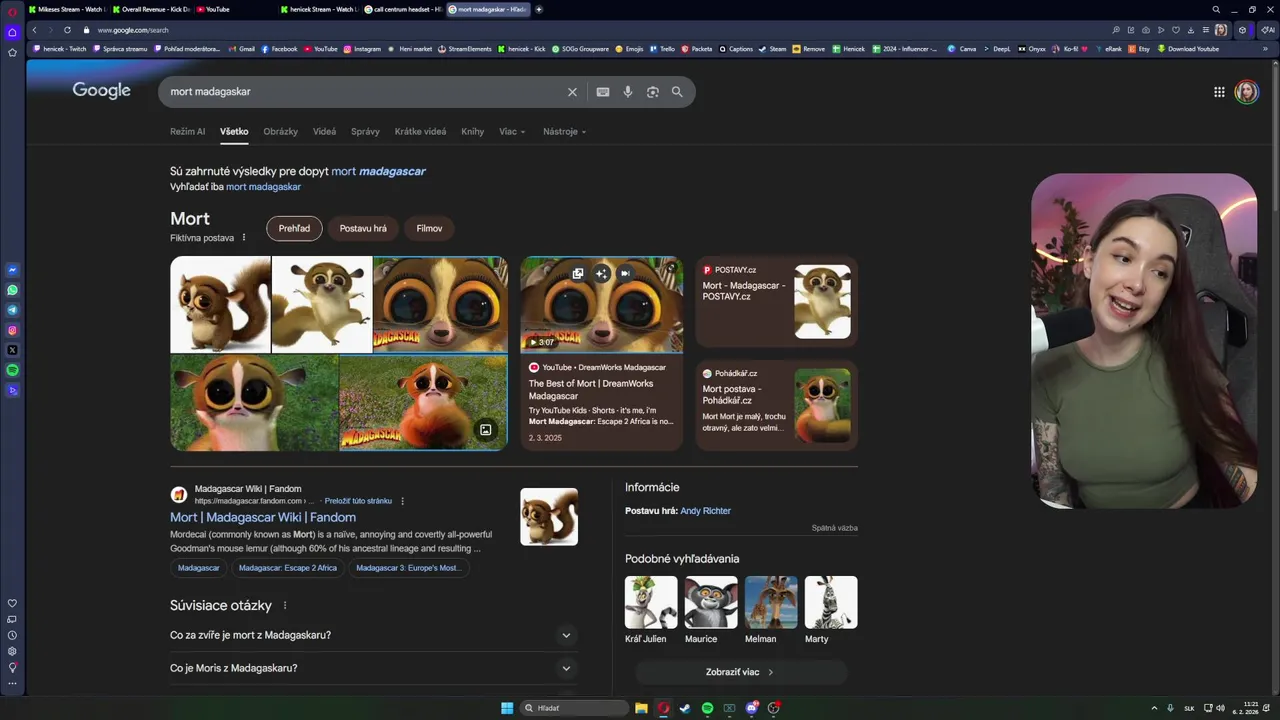Image resolution: width=1280 pixels, height=720 pixels.
Task: Click the Preložiť túto stránku link
Action: click(358, 501)
